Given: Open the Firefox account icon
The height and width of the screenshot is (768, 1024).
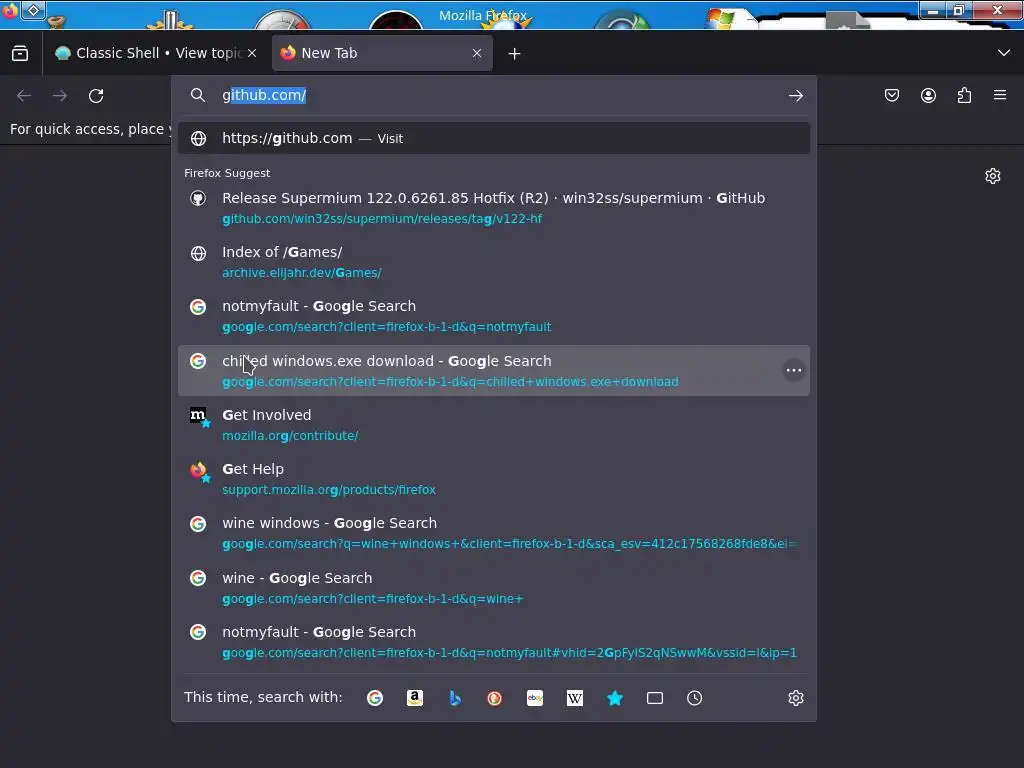Looking at the screenshot, I should tap(928, 95).
